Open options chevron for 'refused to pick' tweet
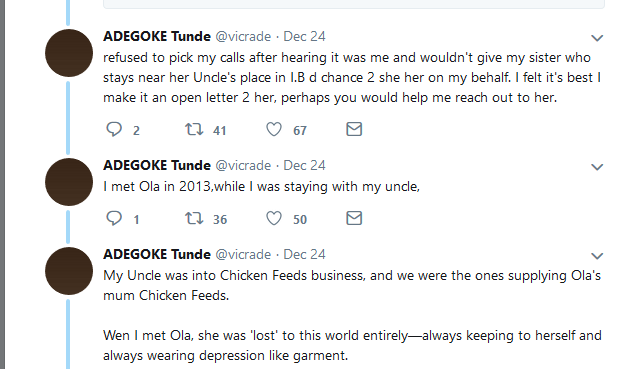The height and width of the screenshot is (369, 643). [x=597, y=38]
